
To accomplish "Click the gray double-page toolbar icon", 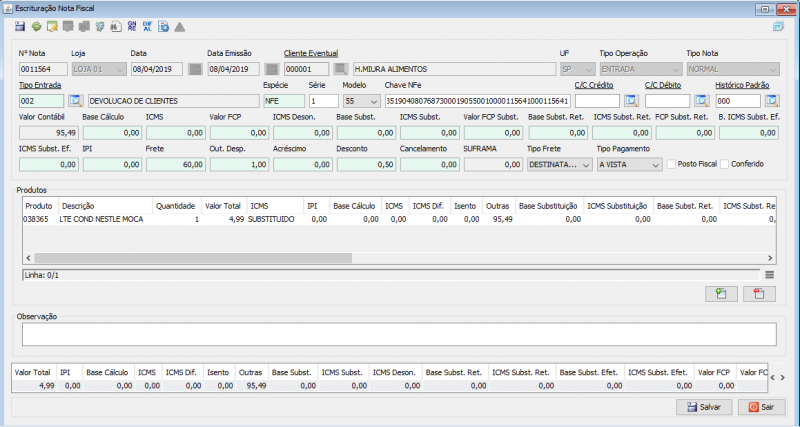I will pos(84,27).
